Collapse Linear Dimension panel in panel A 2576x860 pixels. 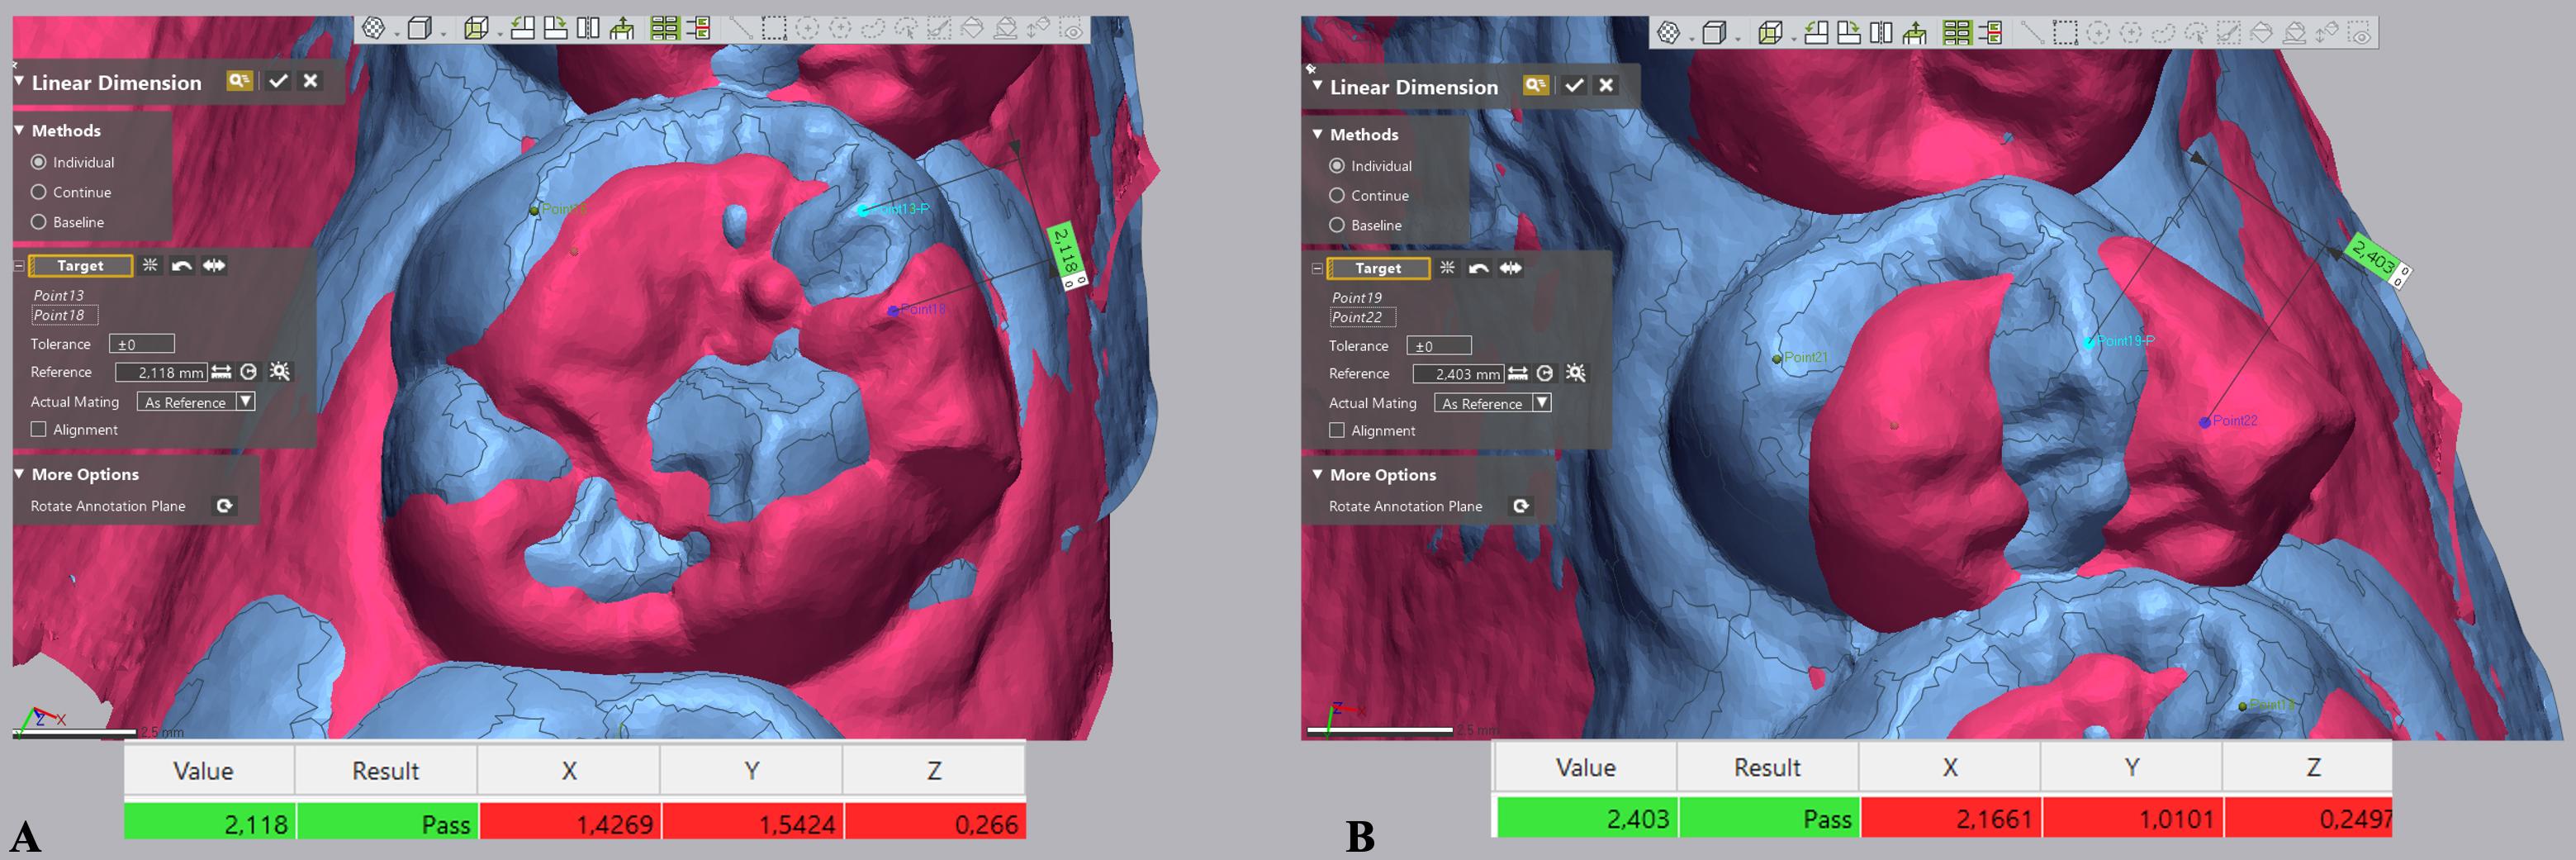click(19, 81)
